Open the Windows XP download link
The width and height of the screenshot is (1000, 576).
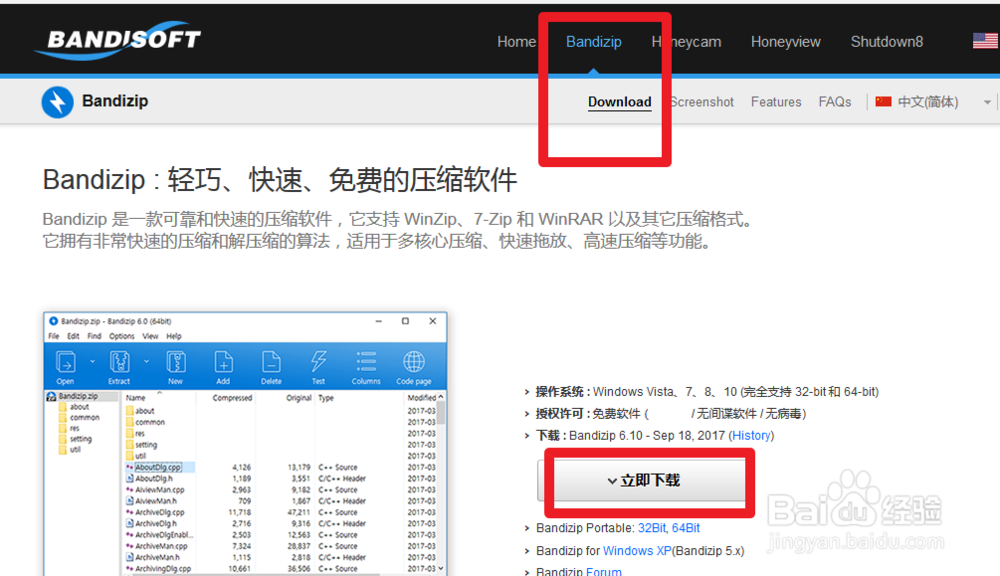tap(636, 551)
